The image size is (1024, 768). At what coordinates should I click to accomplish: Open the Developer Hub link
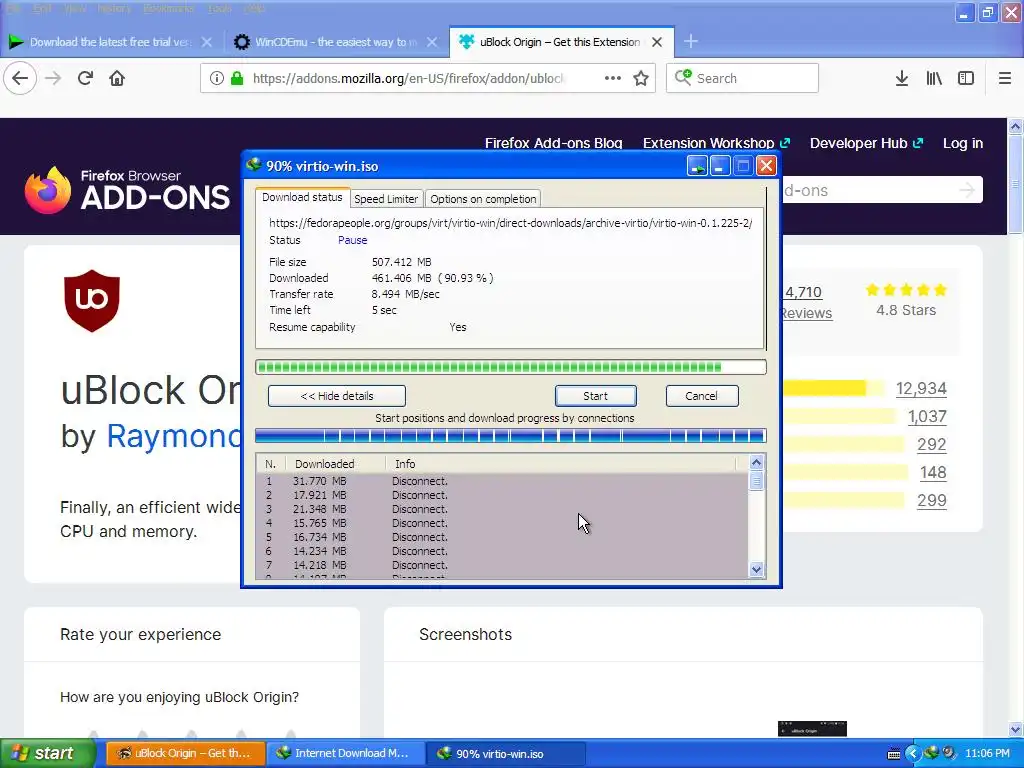click(866, 143)
